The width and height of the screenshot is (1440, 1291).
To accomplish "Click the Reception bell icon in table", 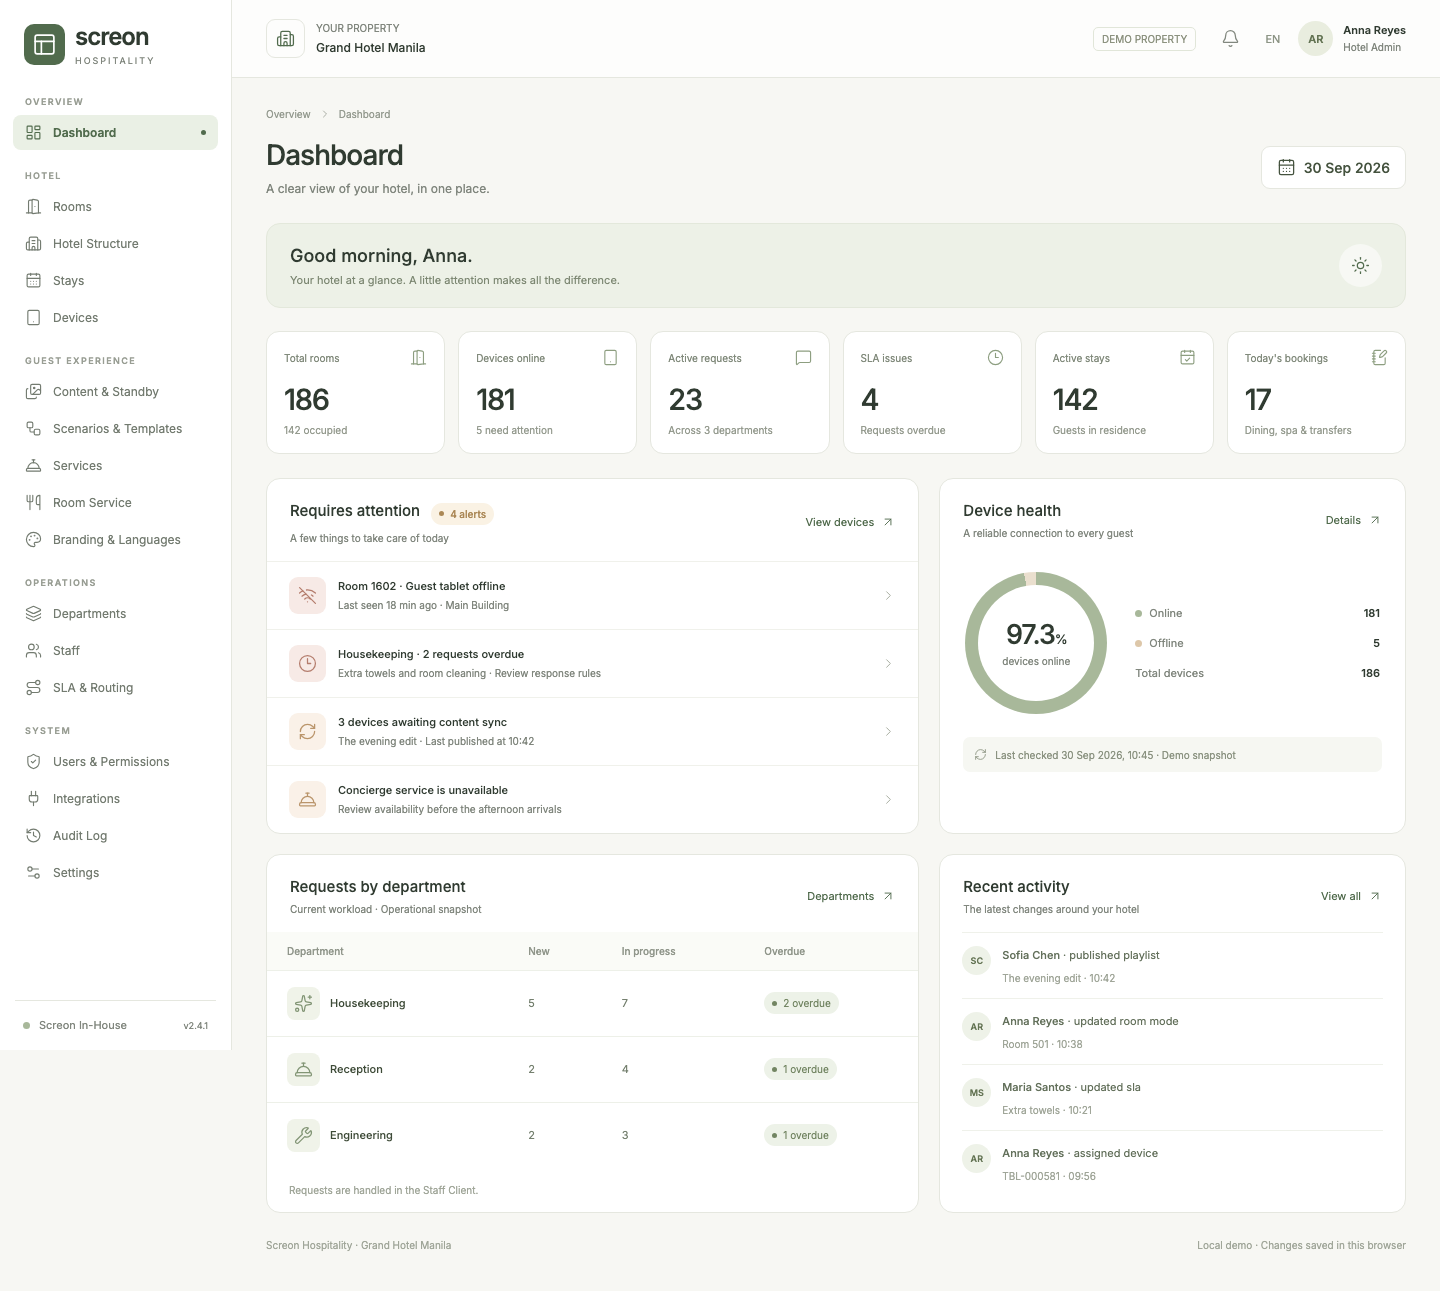I will (303, 1069).
